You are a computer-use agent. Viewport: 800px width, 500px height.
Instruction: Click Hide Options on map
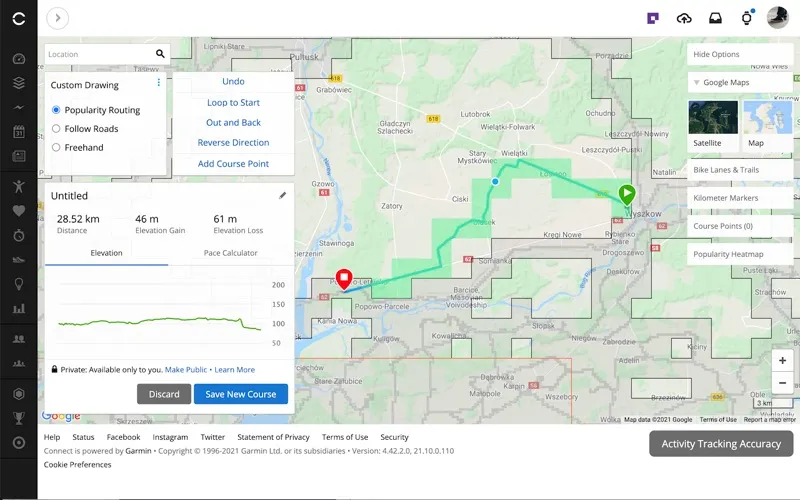(740, 54)
